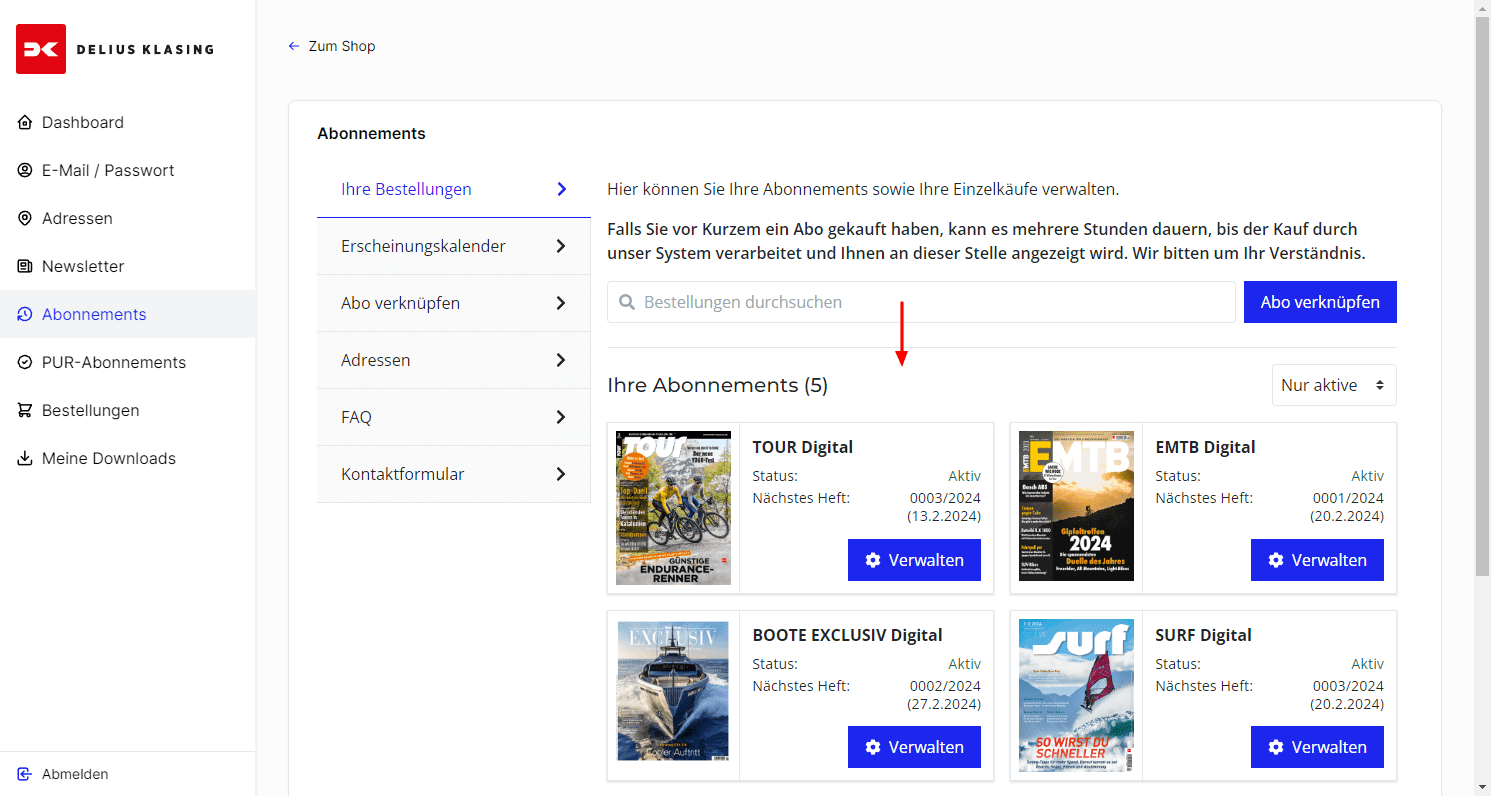
Task: Manage the TOUR Digital subscription
Action: [x=914, y=560]
